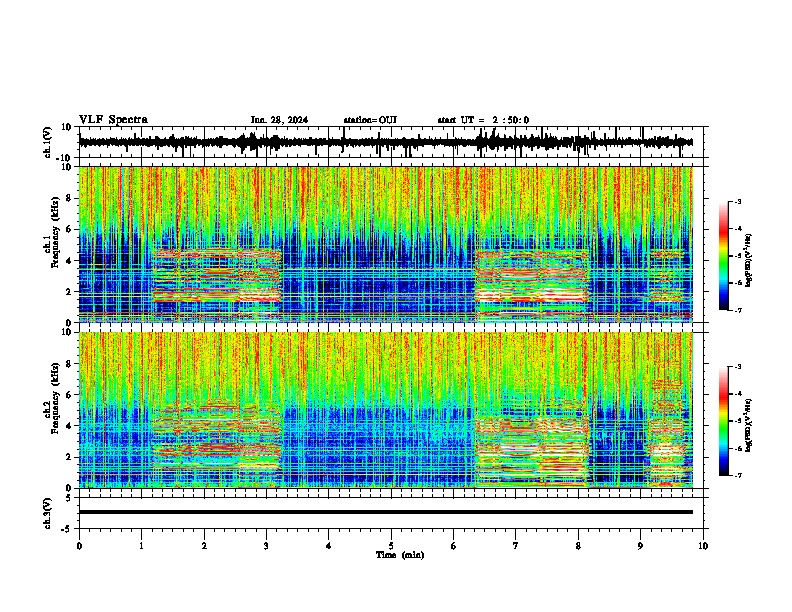Click ch.1 emission band between minutes 6 and 8

point(532,277)
